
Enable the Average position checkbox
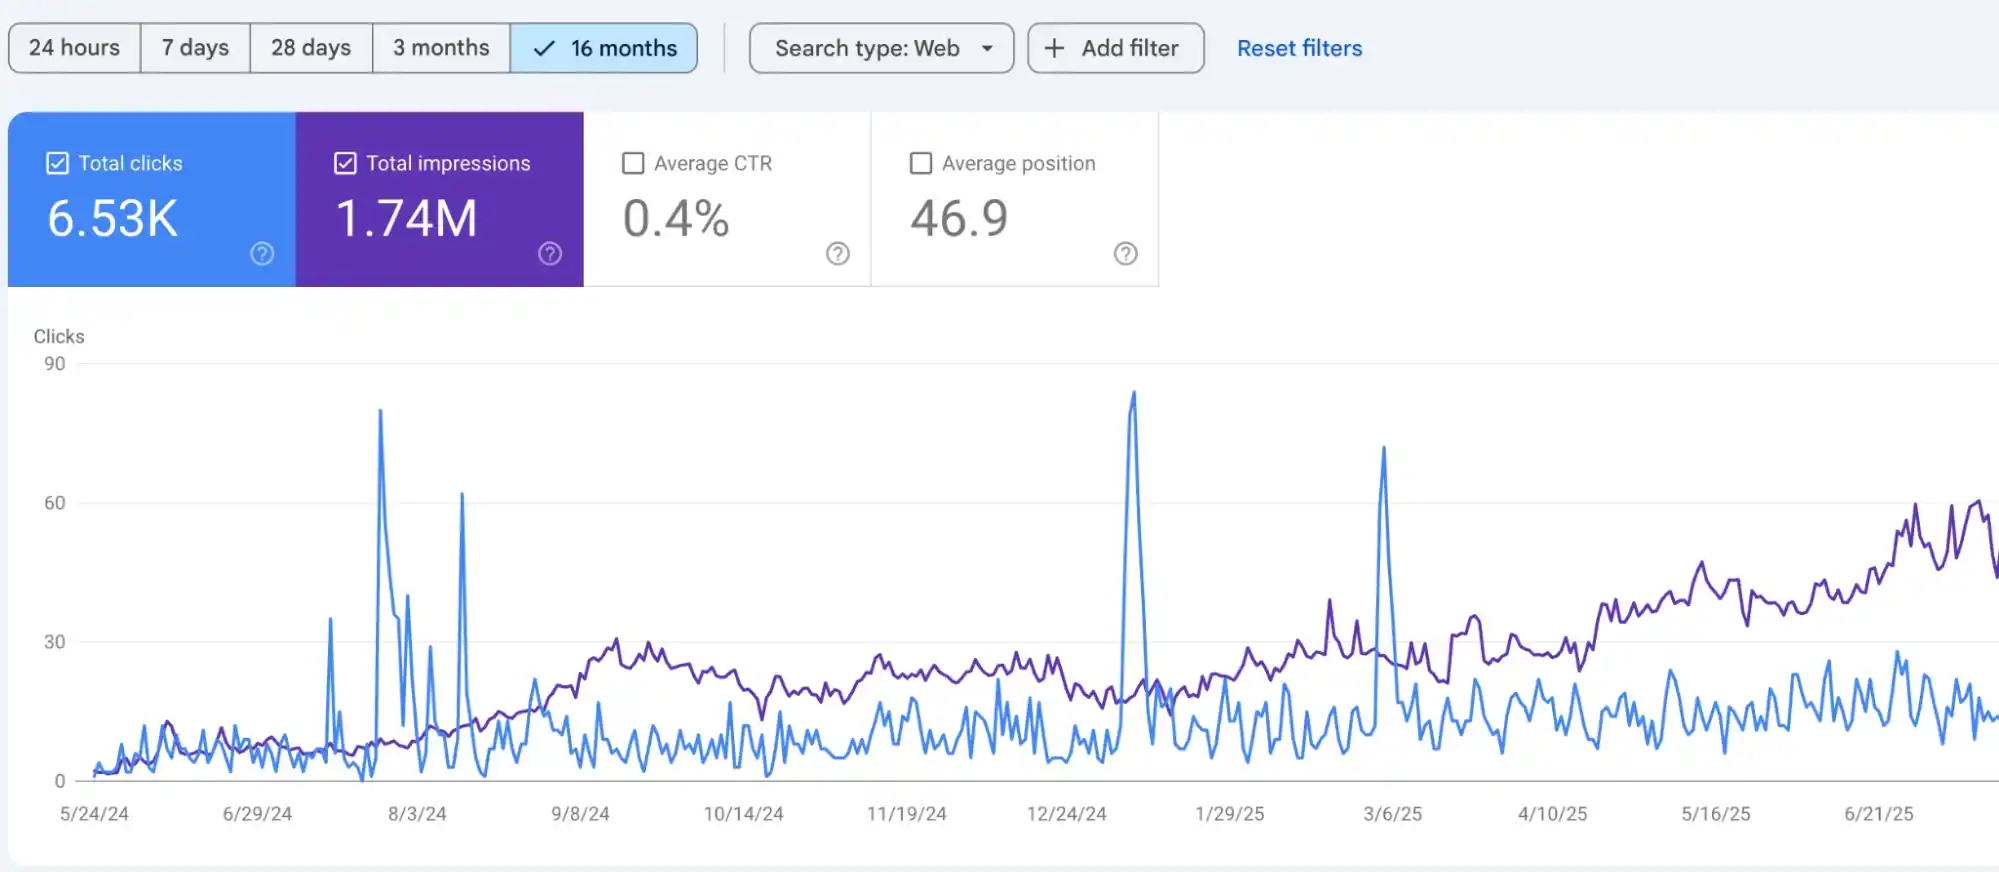click(x=921, y=163)
